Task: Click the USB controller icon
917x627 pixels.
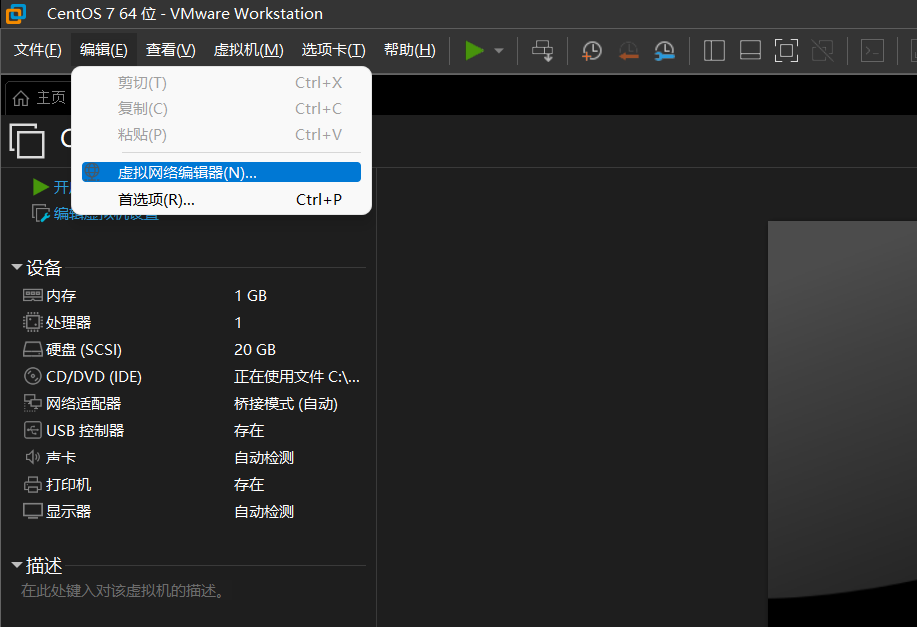Action: tap(33, 430)
